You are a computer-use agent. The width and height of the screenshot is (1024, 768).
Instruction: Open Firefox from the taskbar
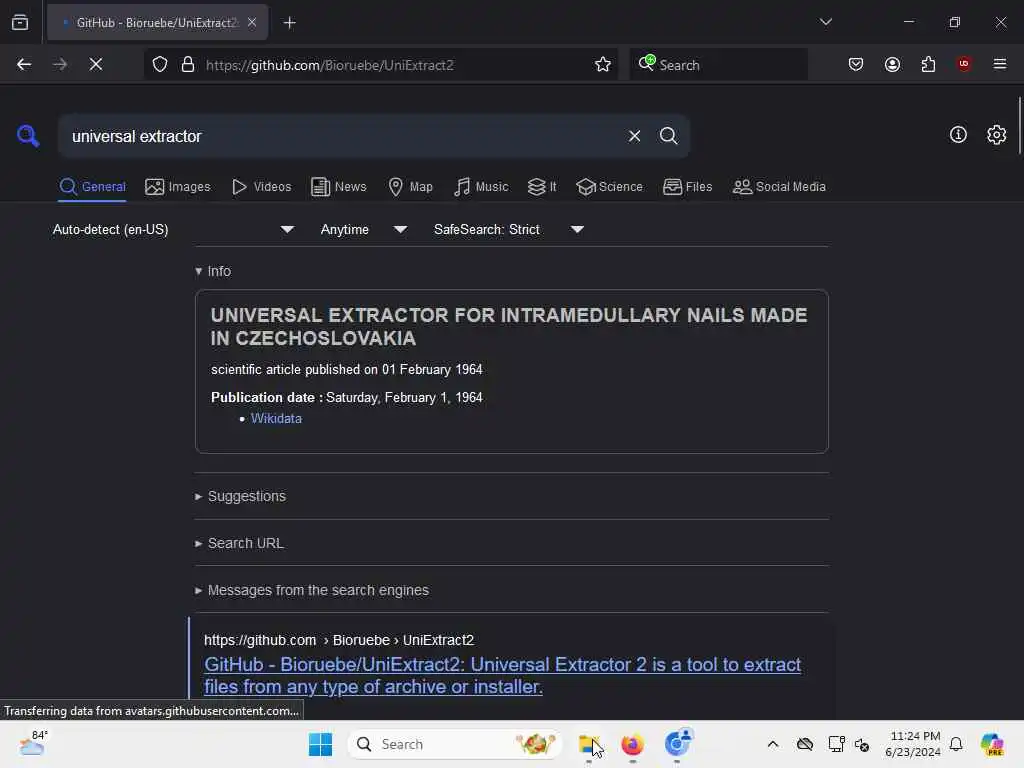click(632, 744)
